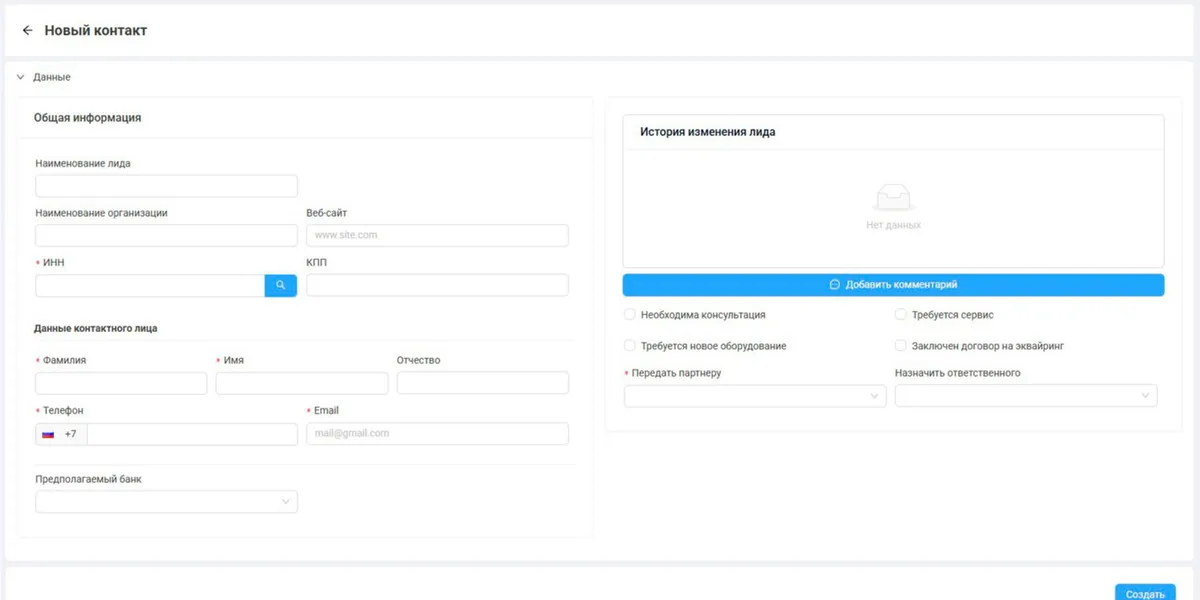The image size is (1200, 600).
Task: Open the Russian flag country code selector
Action: click(60, 434)
